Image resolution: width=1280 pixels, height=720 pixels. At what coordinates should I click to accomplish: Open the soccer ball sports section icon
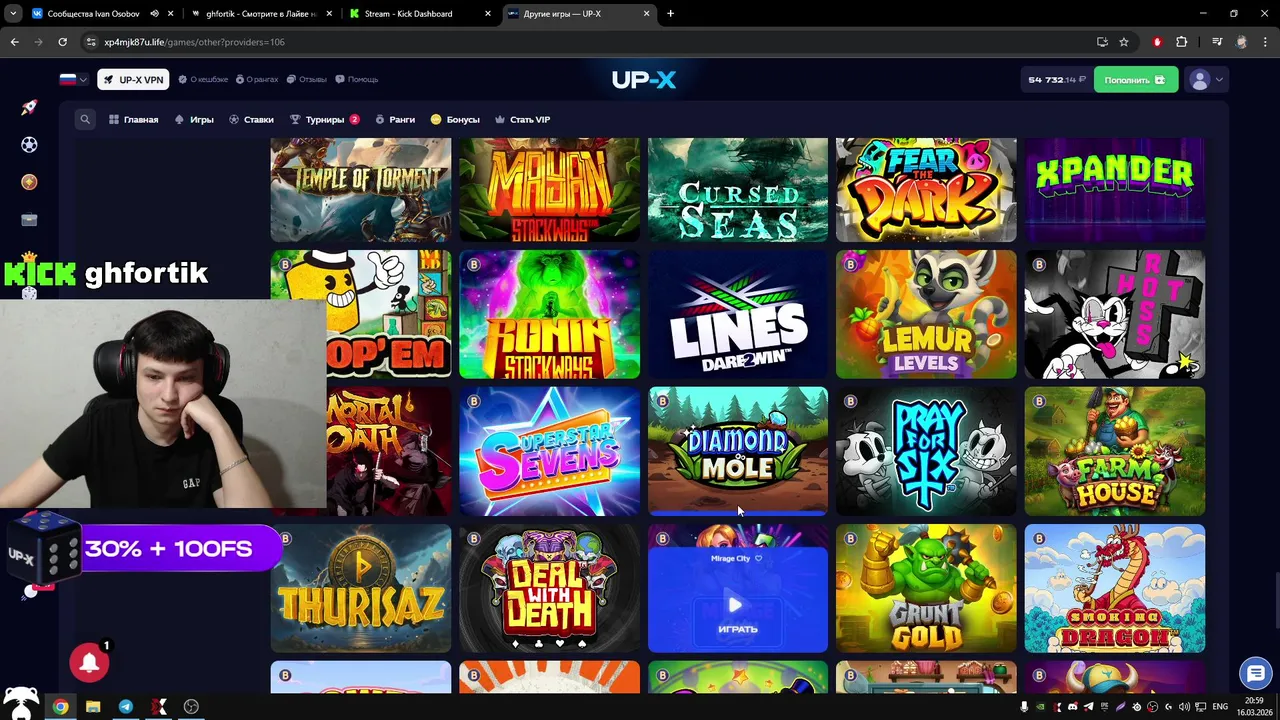29,145
